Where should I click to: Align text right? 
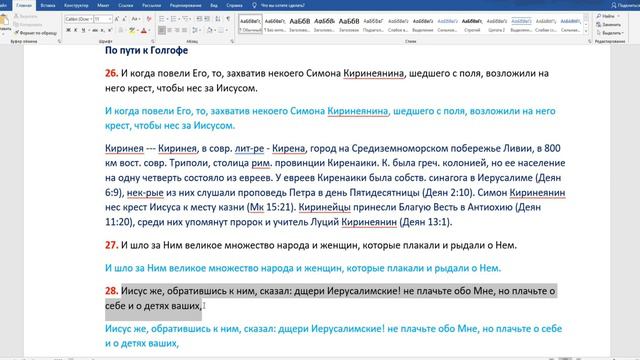(177, 30)
